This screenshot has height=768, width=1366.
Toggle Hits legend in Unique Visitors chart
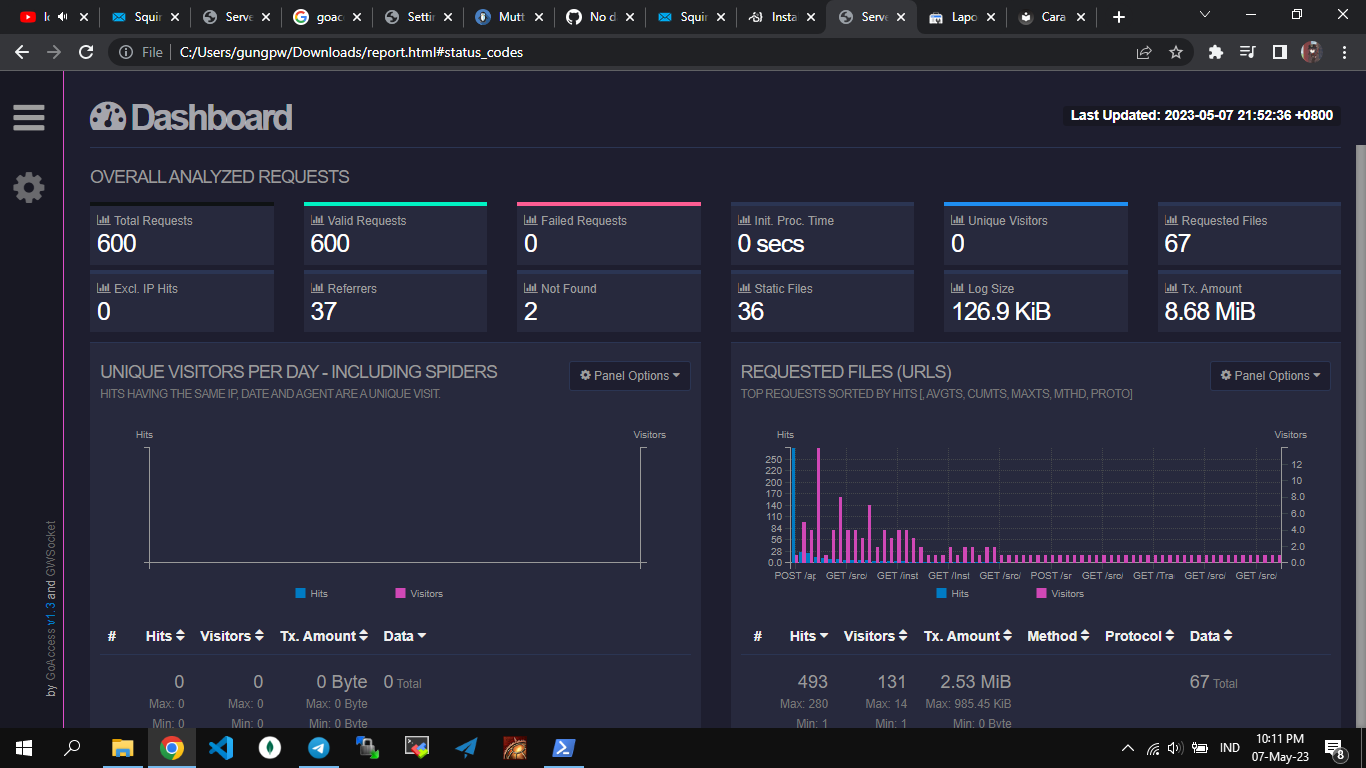(311, 593)
